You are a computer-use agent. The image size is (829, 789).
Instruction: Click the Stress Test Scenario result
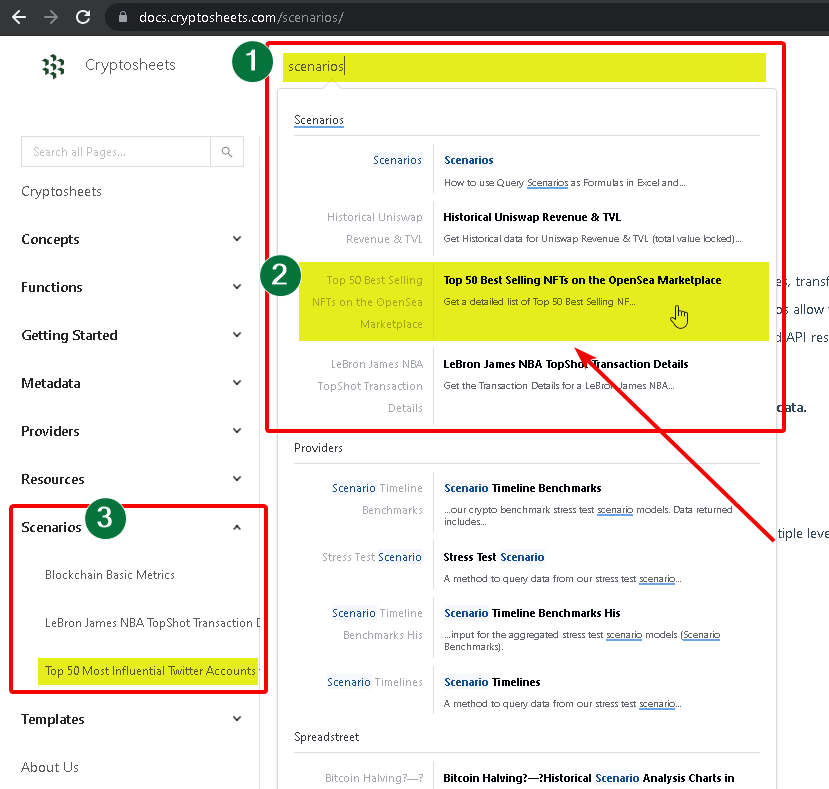point(493,557)
